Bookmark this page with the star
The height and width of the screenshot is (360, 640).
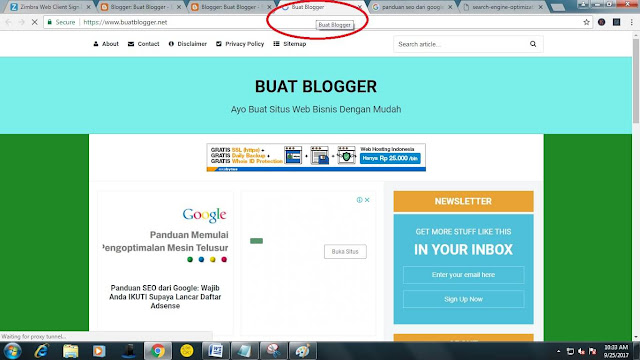point(587,22)
